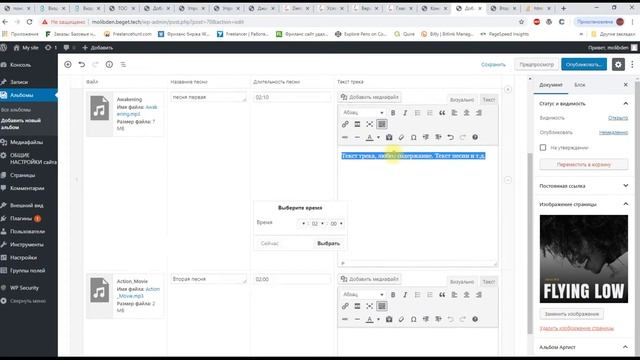Decrease indent in first track editor
The width and height of the screenshot is (640, 360).
(x=426, y=137)
